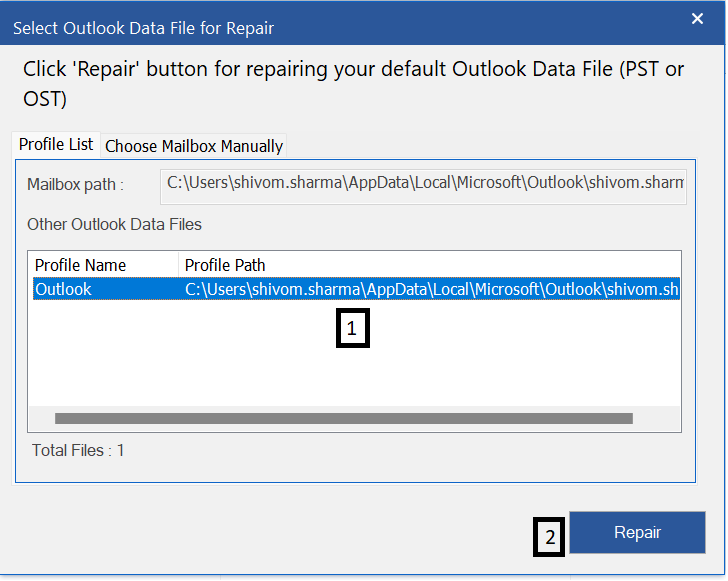The image size is (728, 581).
Task: Click the number 1 callout marker
Action: 352,328
